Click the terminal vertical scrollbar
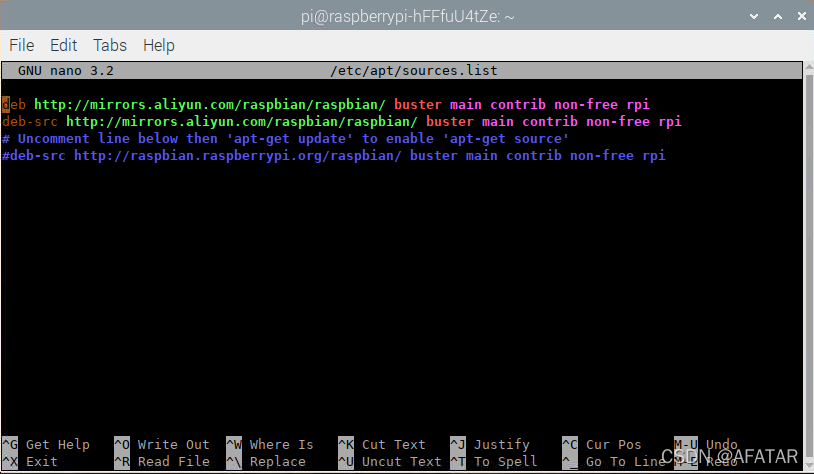The height and width of the screenshot is (474, 814). 809,265
